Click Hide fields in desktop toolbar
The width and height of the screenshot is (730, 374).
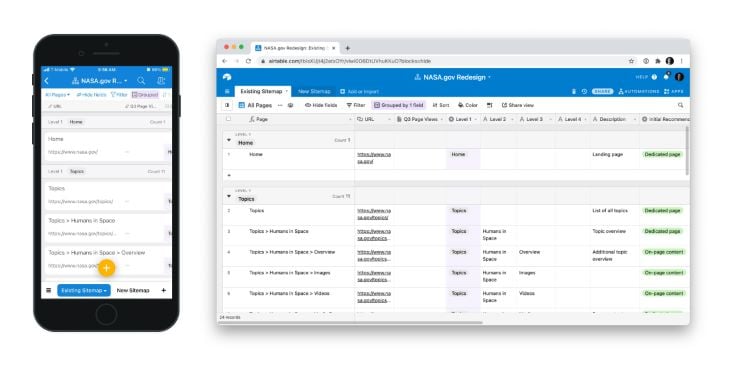click(x=321, y=105)
